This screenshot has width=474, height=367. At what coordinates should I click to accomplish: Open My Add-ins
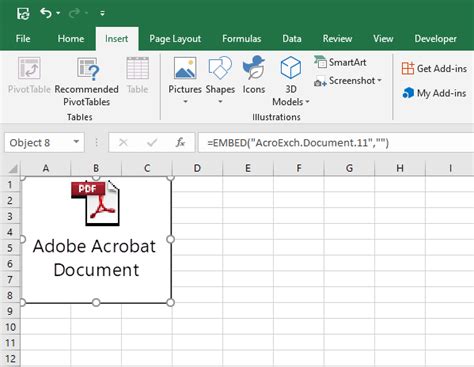pyautogui.click(x=434, y=93)
